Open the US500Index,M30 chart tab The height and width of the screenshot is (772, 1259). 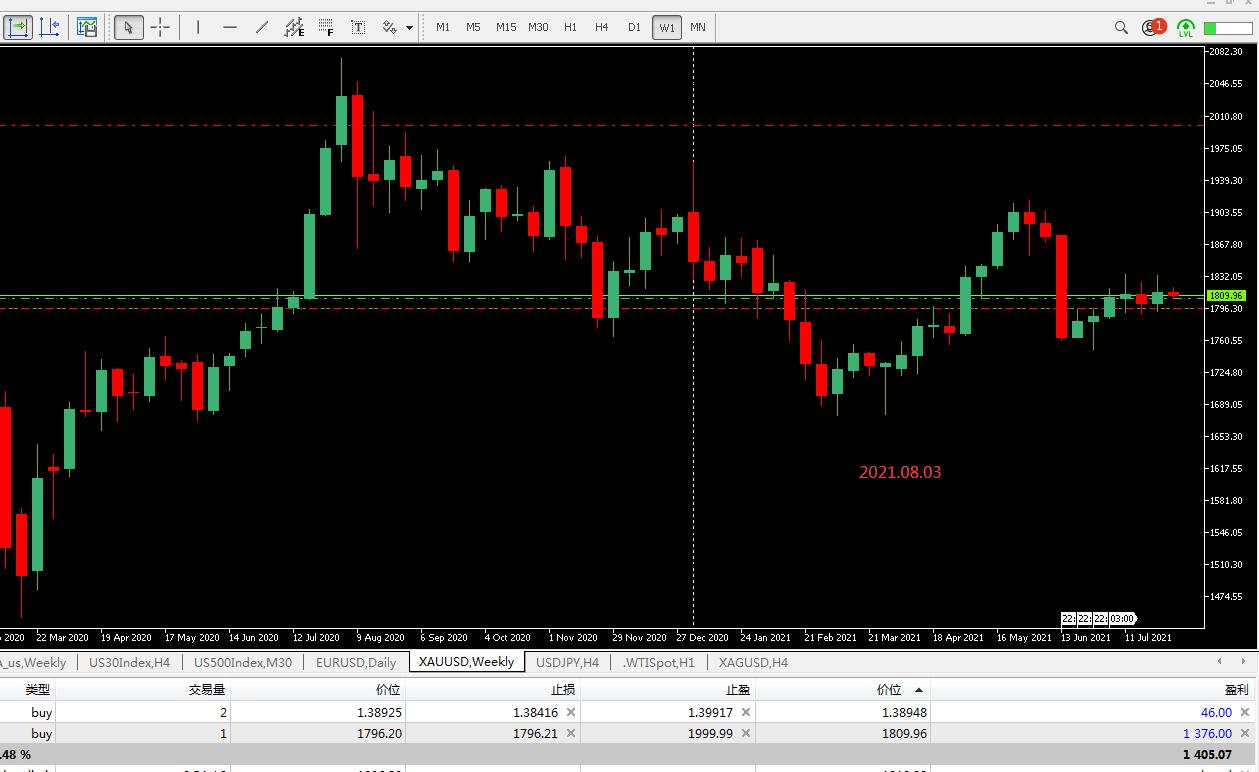click(243, 662)
